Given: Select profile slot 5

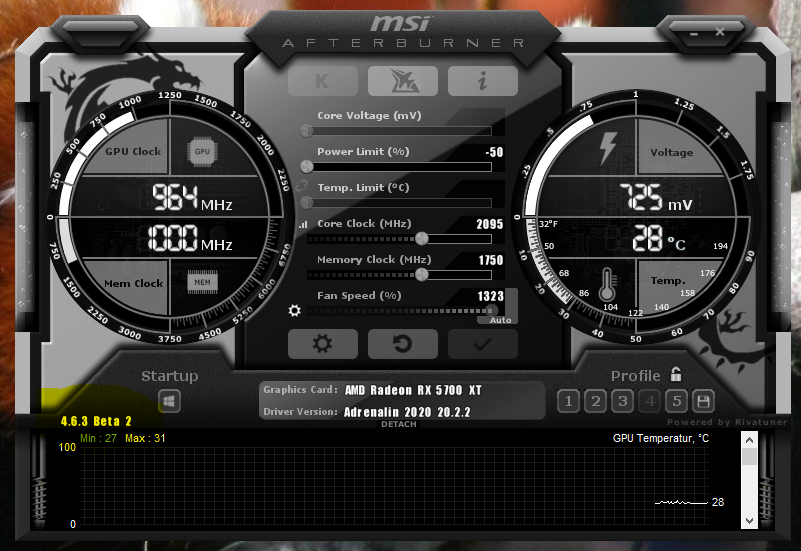Looking at the screenshot, I should click(677, 401).
